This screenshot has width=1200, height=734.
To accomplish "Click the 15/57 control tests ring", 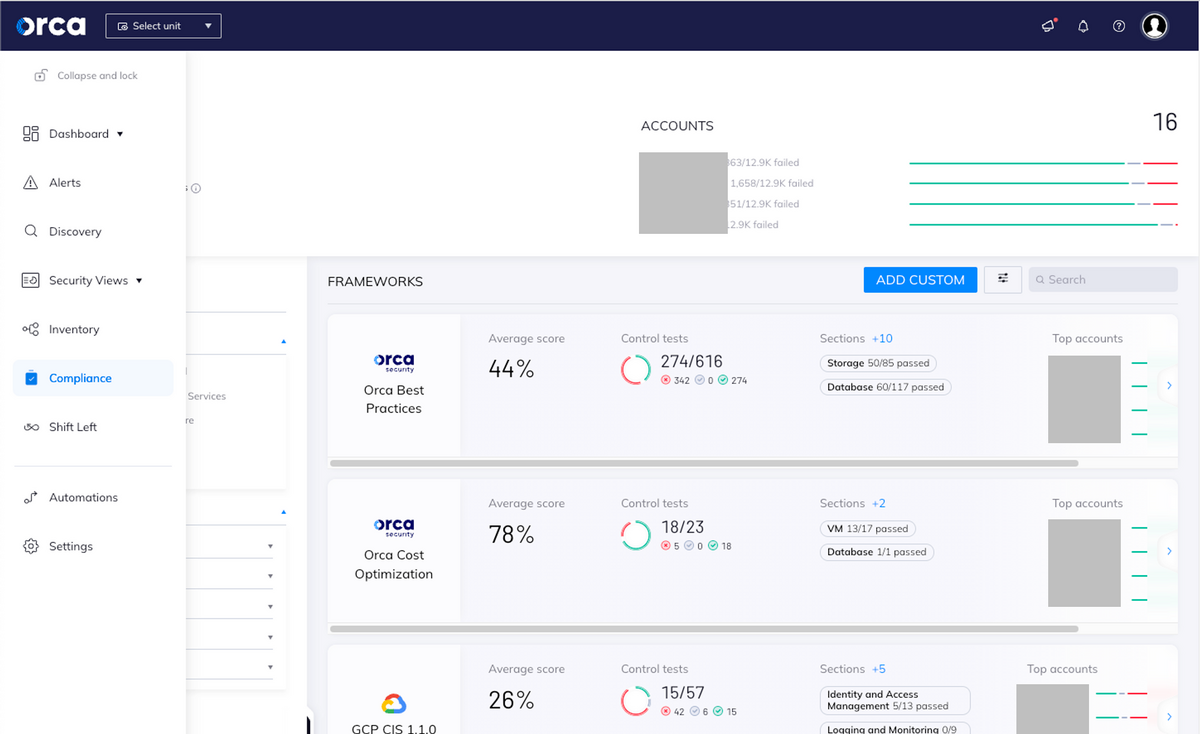I will pos(636,701).
